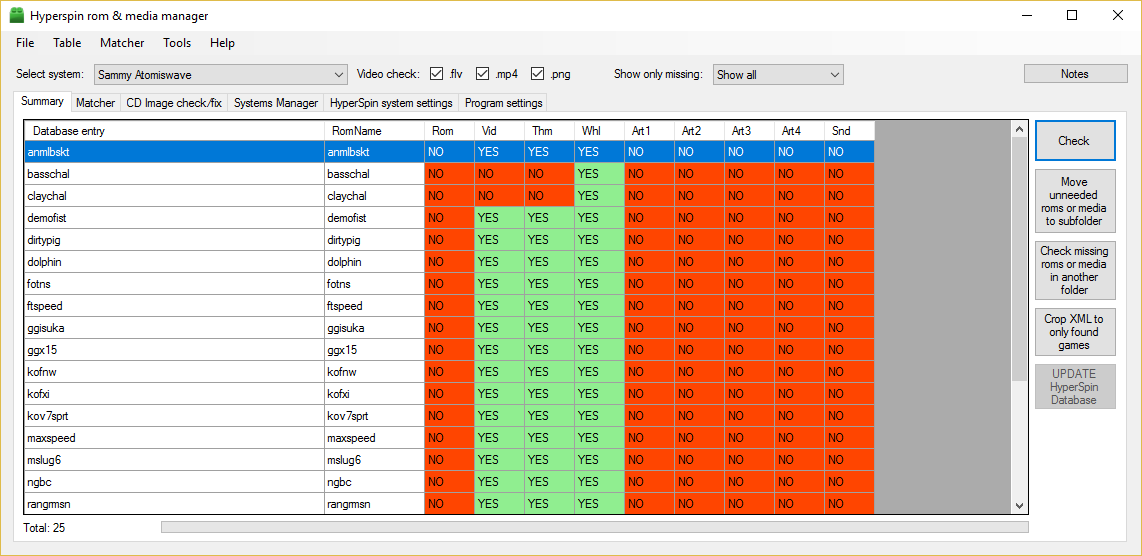Viewport: 1142px width, 556px height.
Task: Select the dirtypig database entry
Action: [x=174, y=240]
